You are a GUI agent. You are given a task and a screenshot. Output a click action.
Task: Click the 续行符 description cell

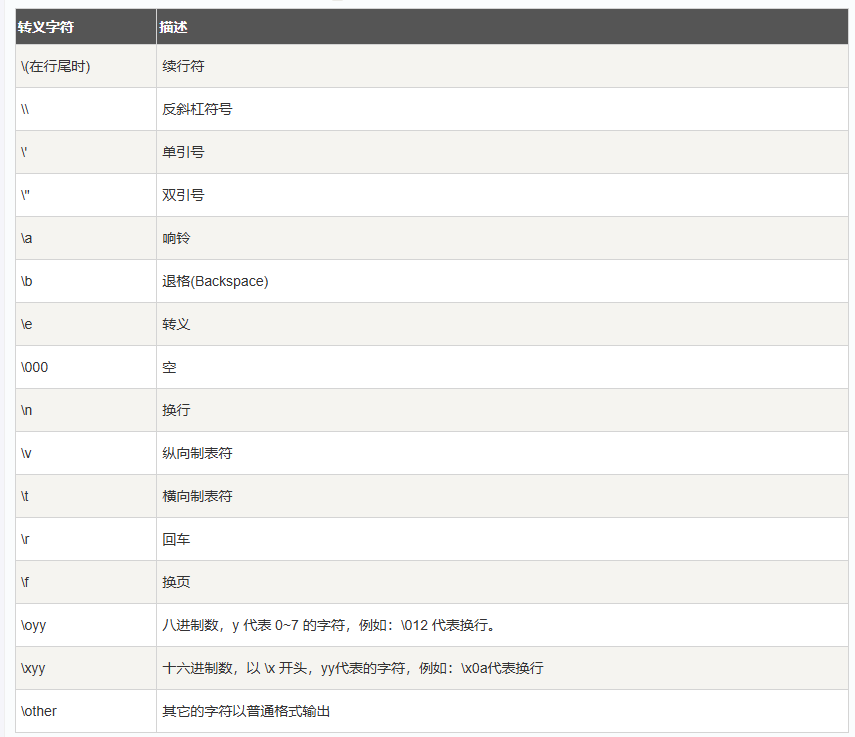click(184, 66)
